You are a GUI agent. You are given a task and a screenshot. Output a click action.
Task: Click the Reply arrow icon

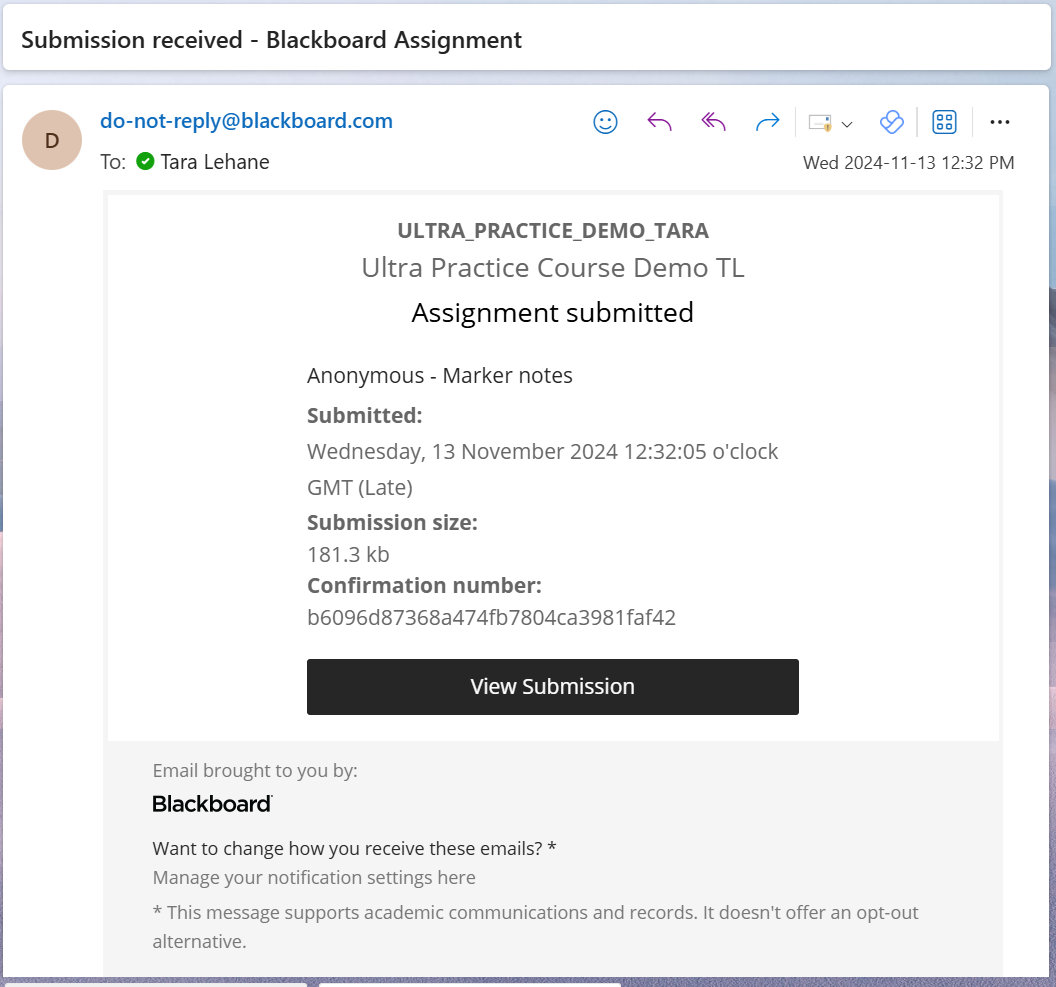(659, 122)
